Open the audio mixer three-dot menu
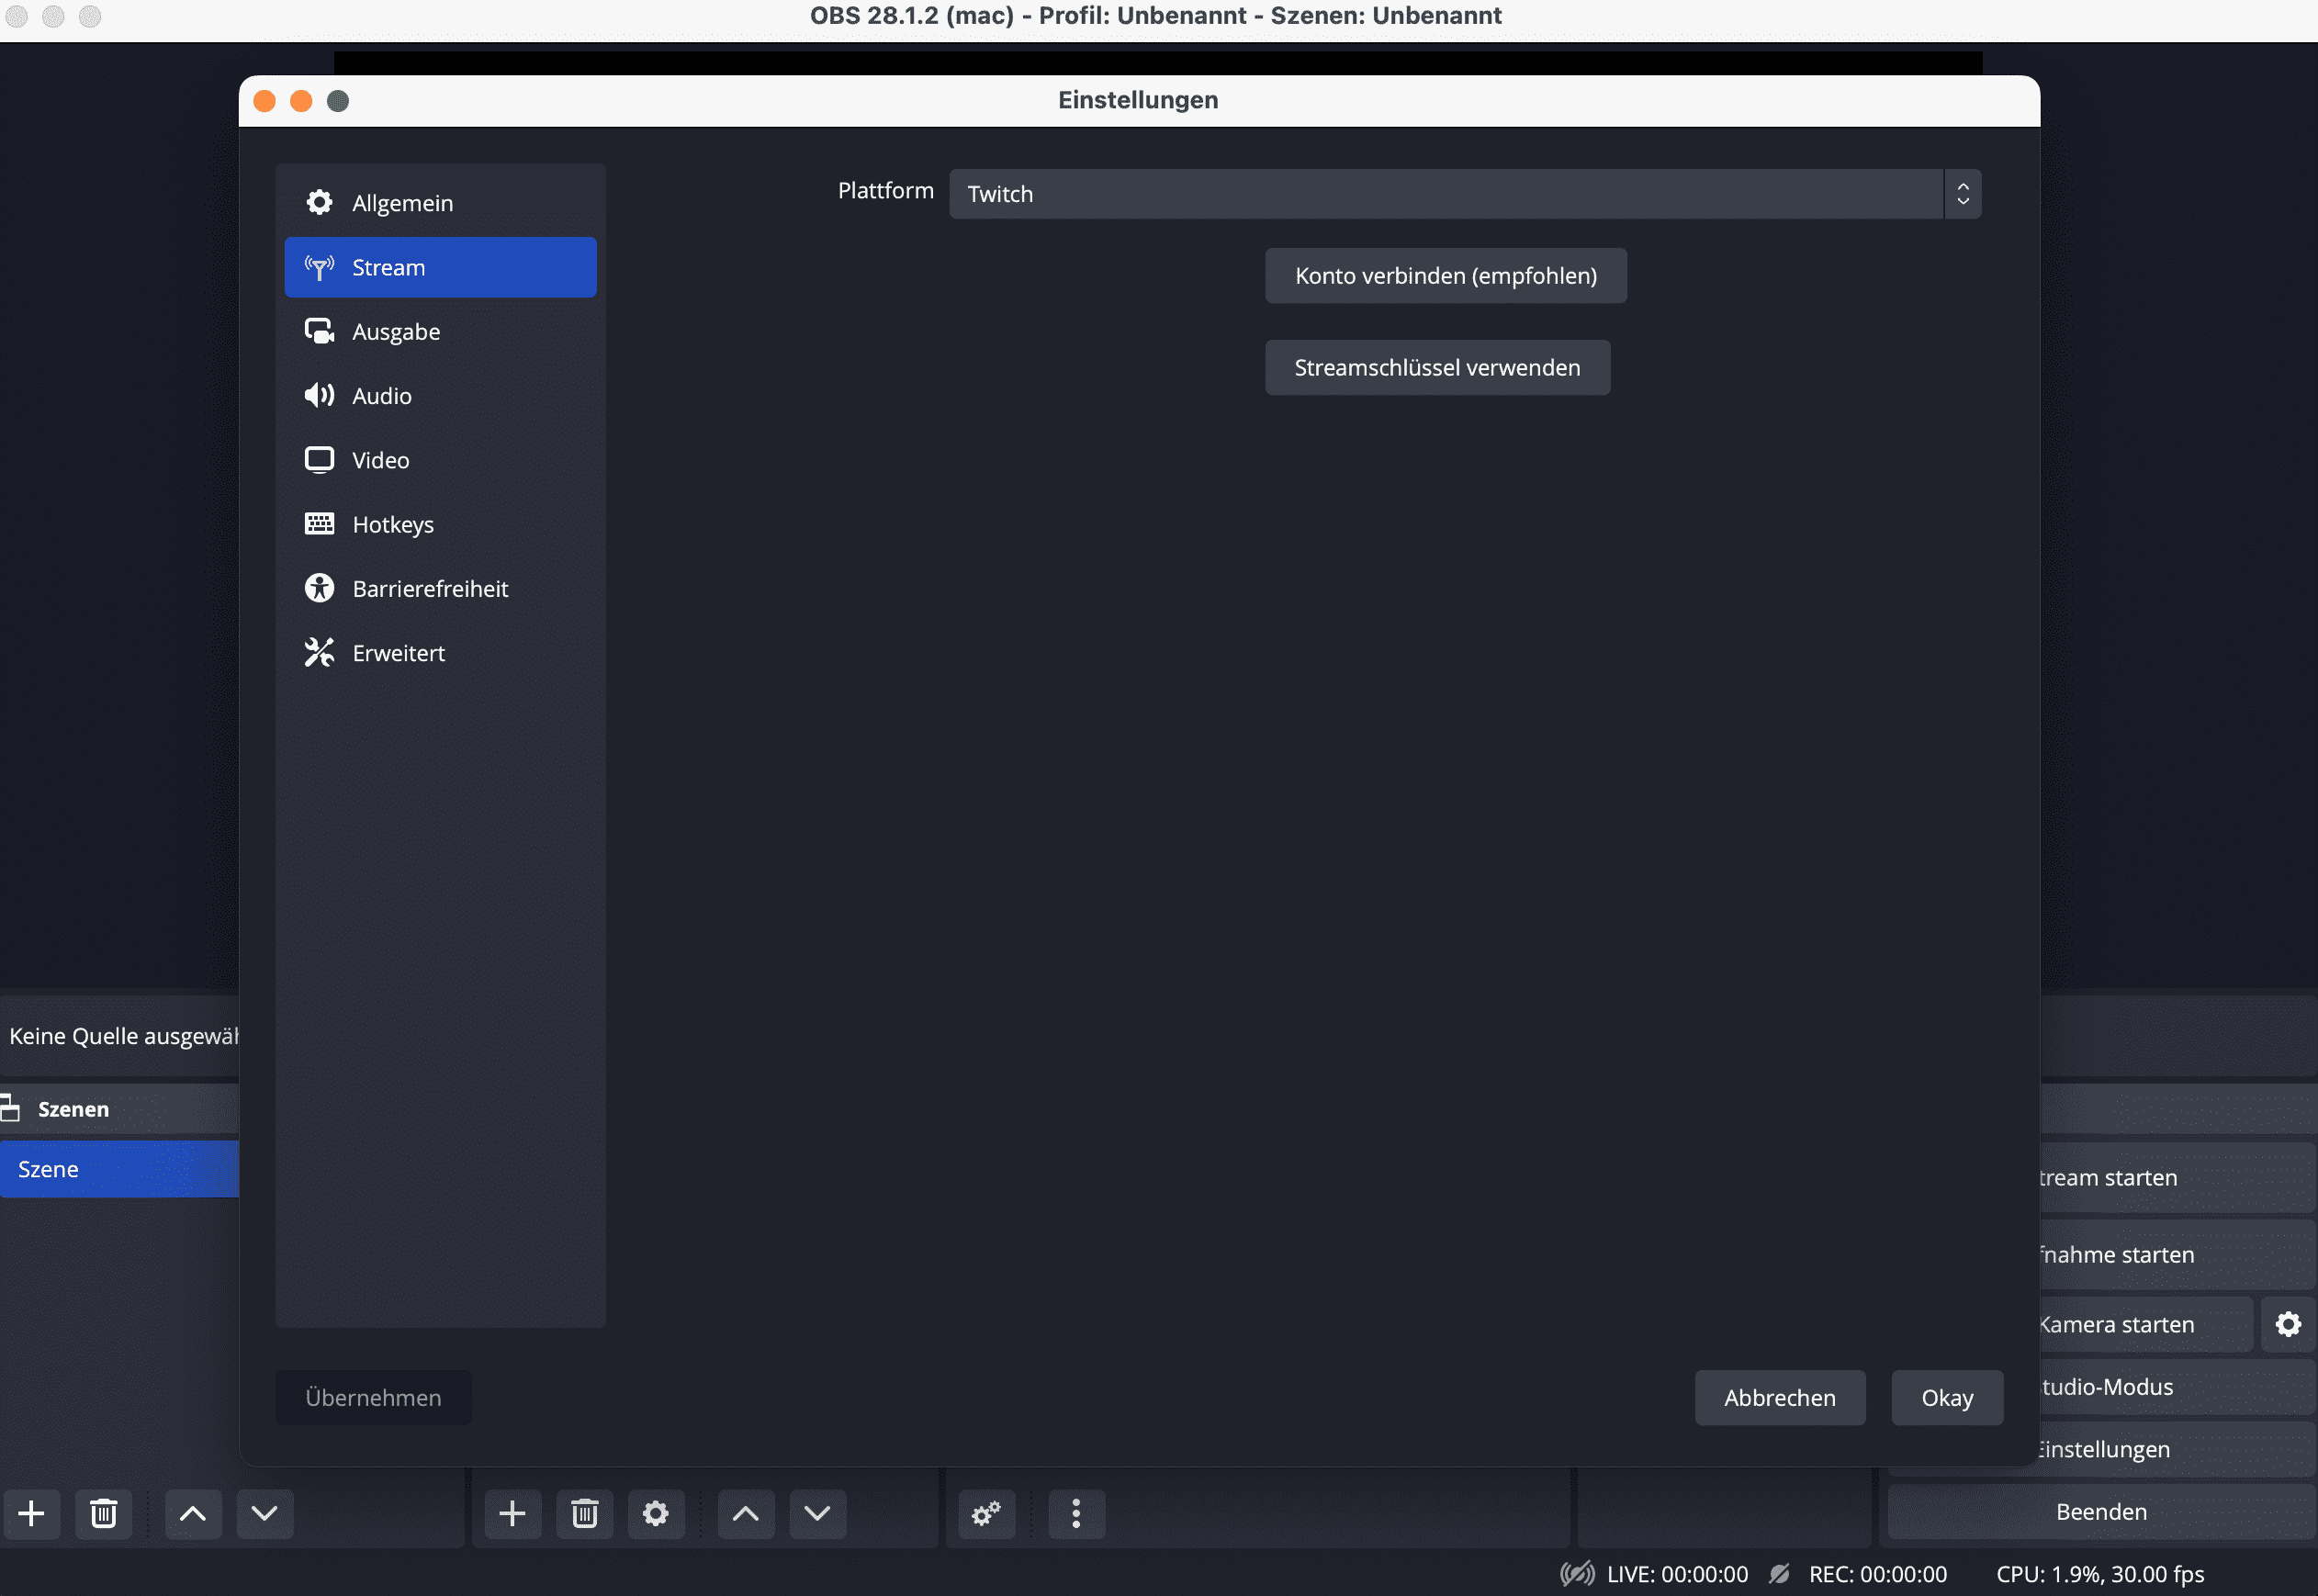This screenshot has height=1596, width=2318. [x=1076, y=1514]
